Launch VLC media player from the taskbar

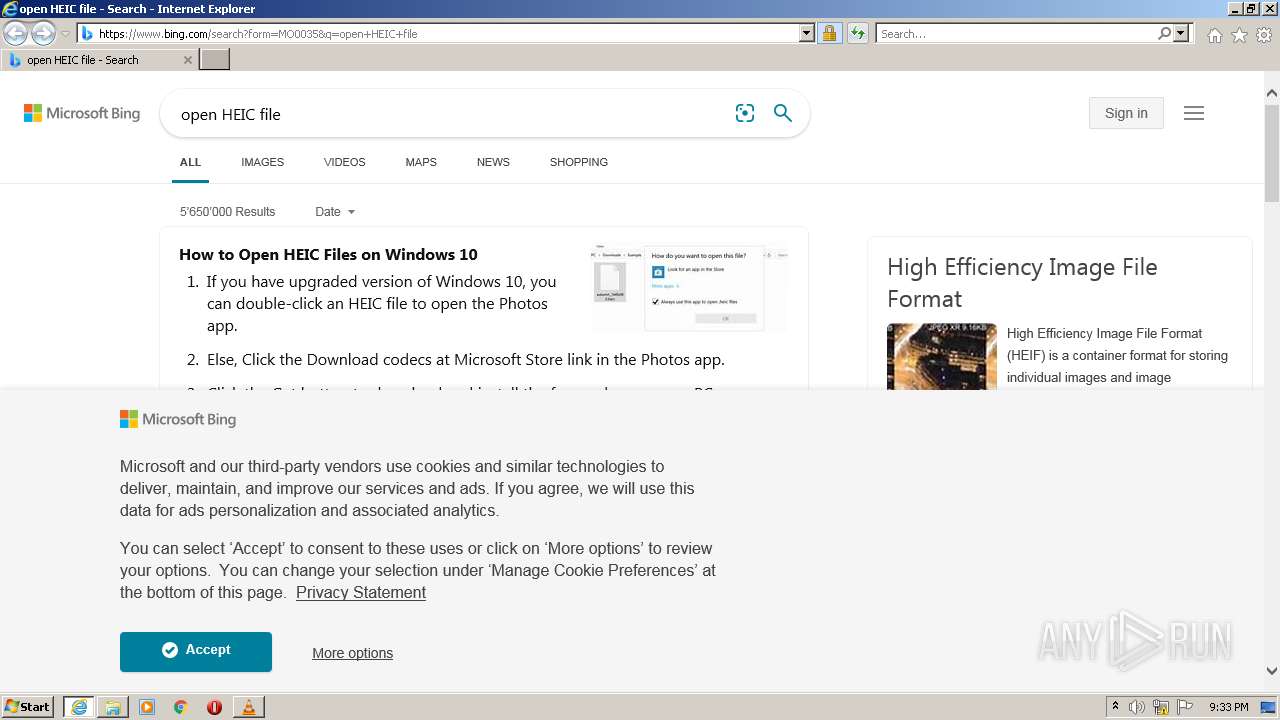click(248, 707)
